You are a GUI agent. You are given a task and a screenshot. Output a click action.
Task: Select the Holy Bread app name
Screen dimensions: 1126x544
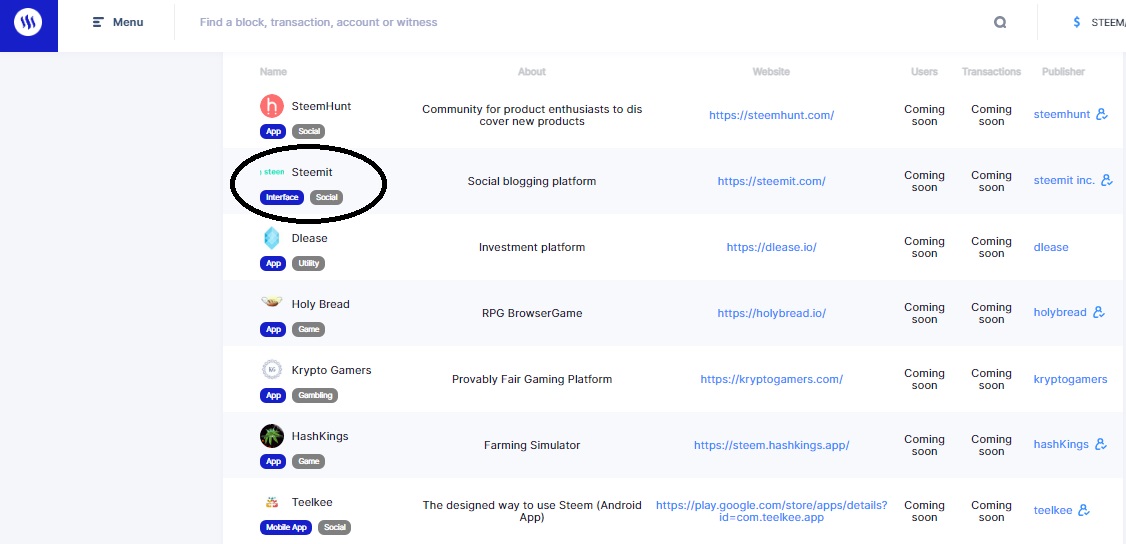(x=320, y=304)
